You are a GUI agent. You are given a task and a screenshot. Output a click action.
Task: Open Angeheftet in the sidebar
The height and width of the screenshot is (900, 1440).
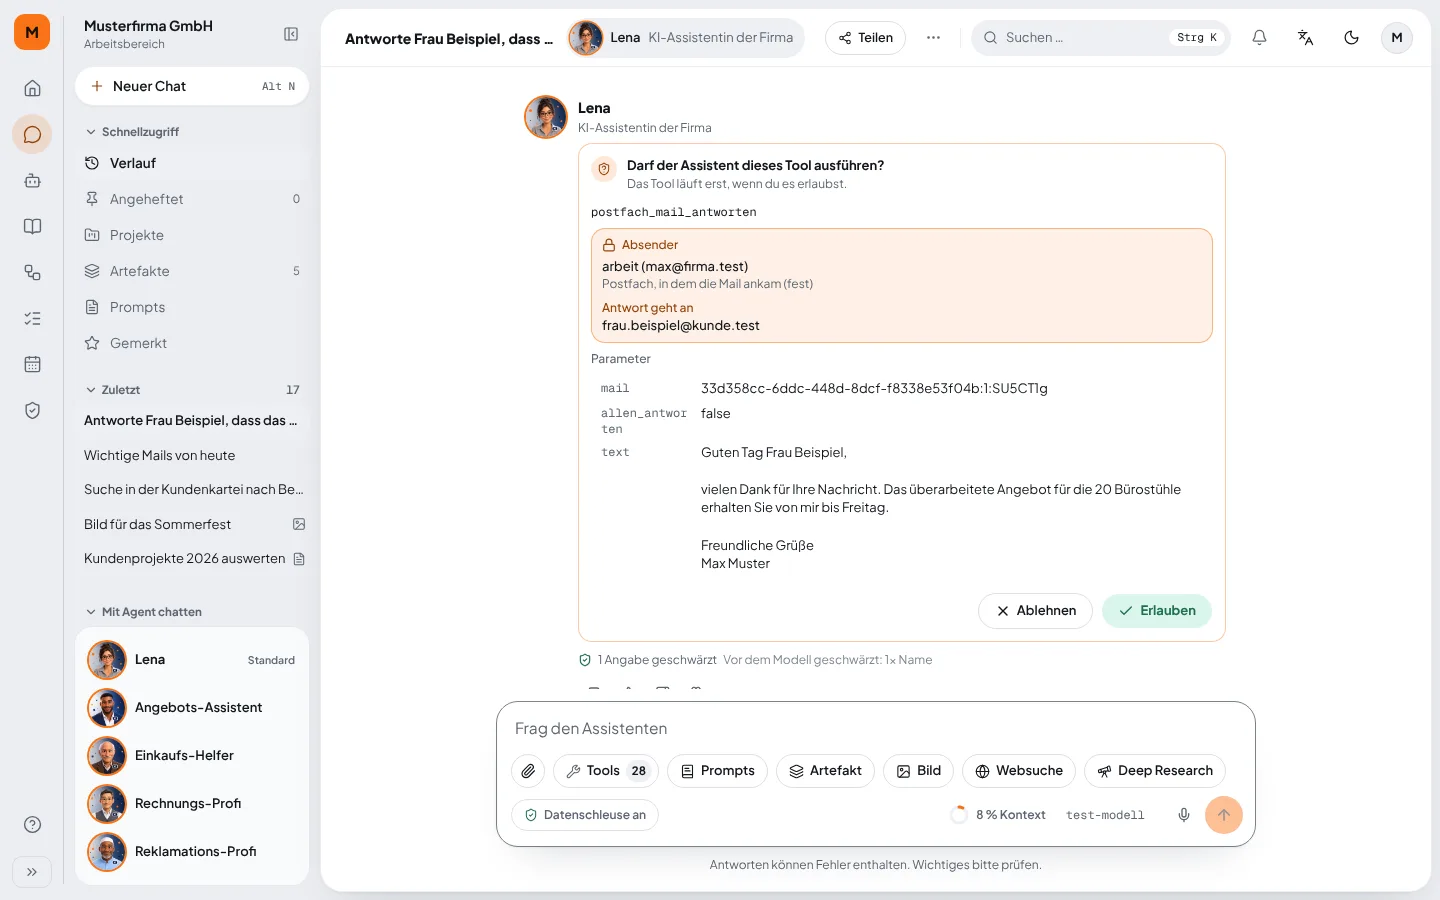click(x=192, y=199)
